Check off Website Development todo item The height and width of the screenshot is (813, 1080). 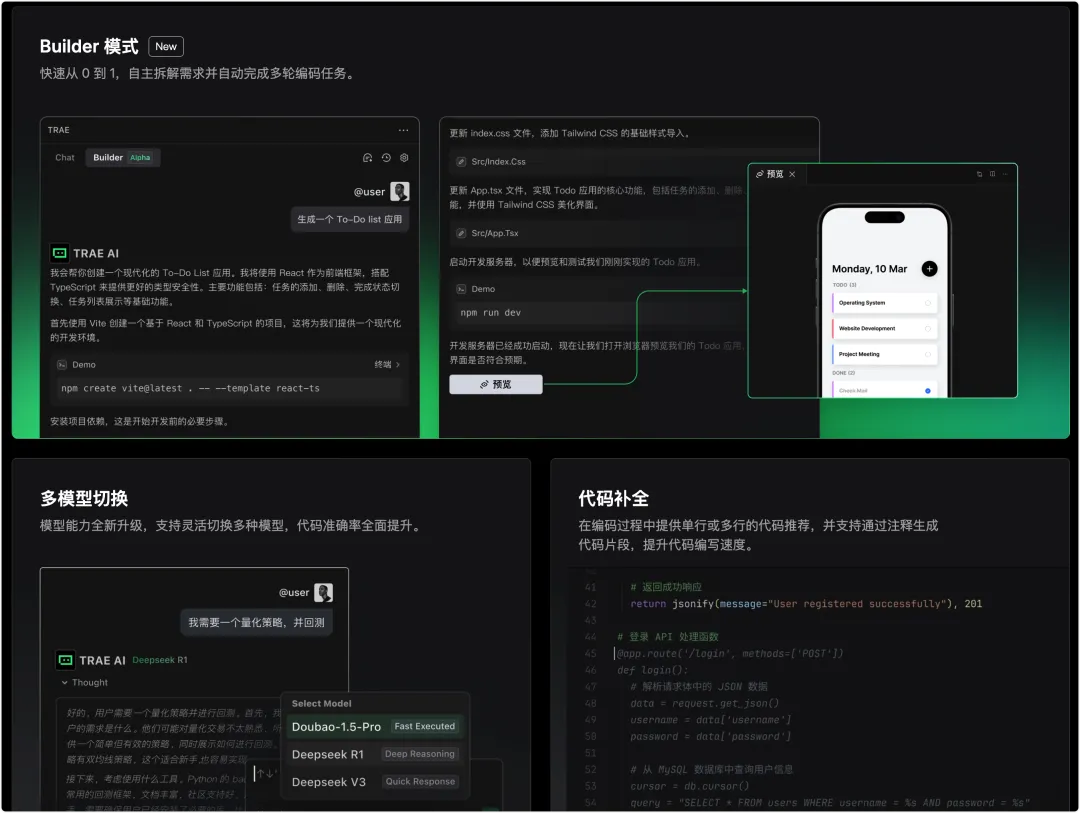point(927,329)
